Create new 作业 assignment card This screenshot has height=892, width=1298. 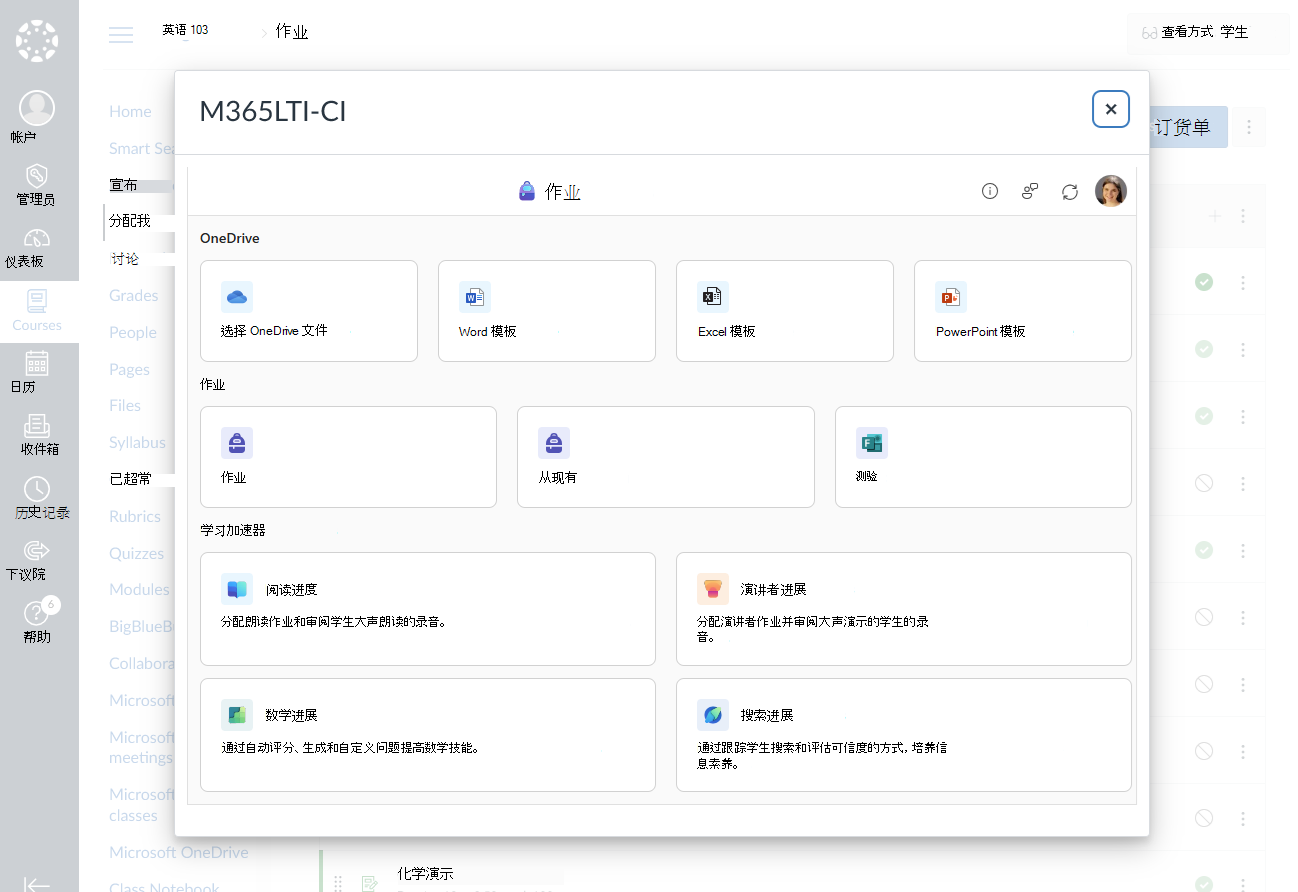[x=348, y=457]
